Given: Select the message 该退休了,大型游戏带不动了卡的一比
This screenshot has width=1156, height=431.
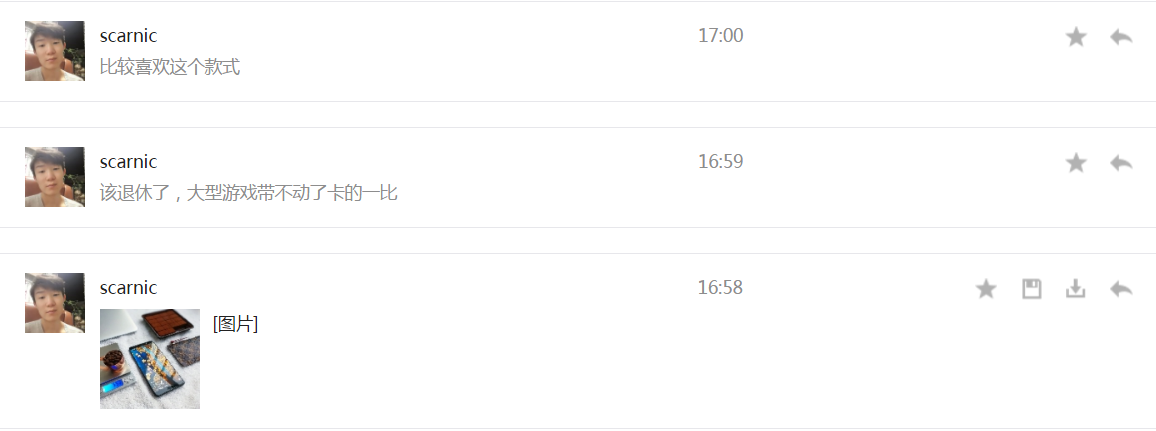Looking at the screenshot, I should 248,194.
